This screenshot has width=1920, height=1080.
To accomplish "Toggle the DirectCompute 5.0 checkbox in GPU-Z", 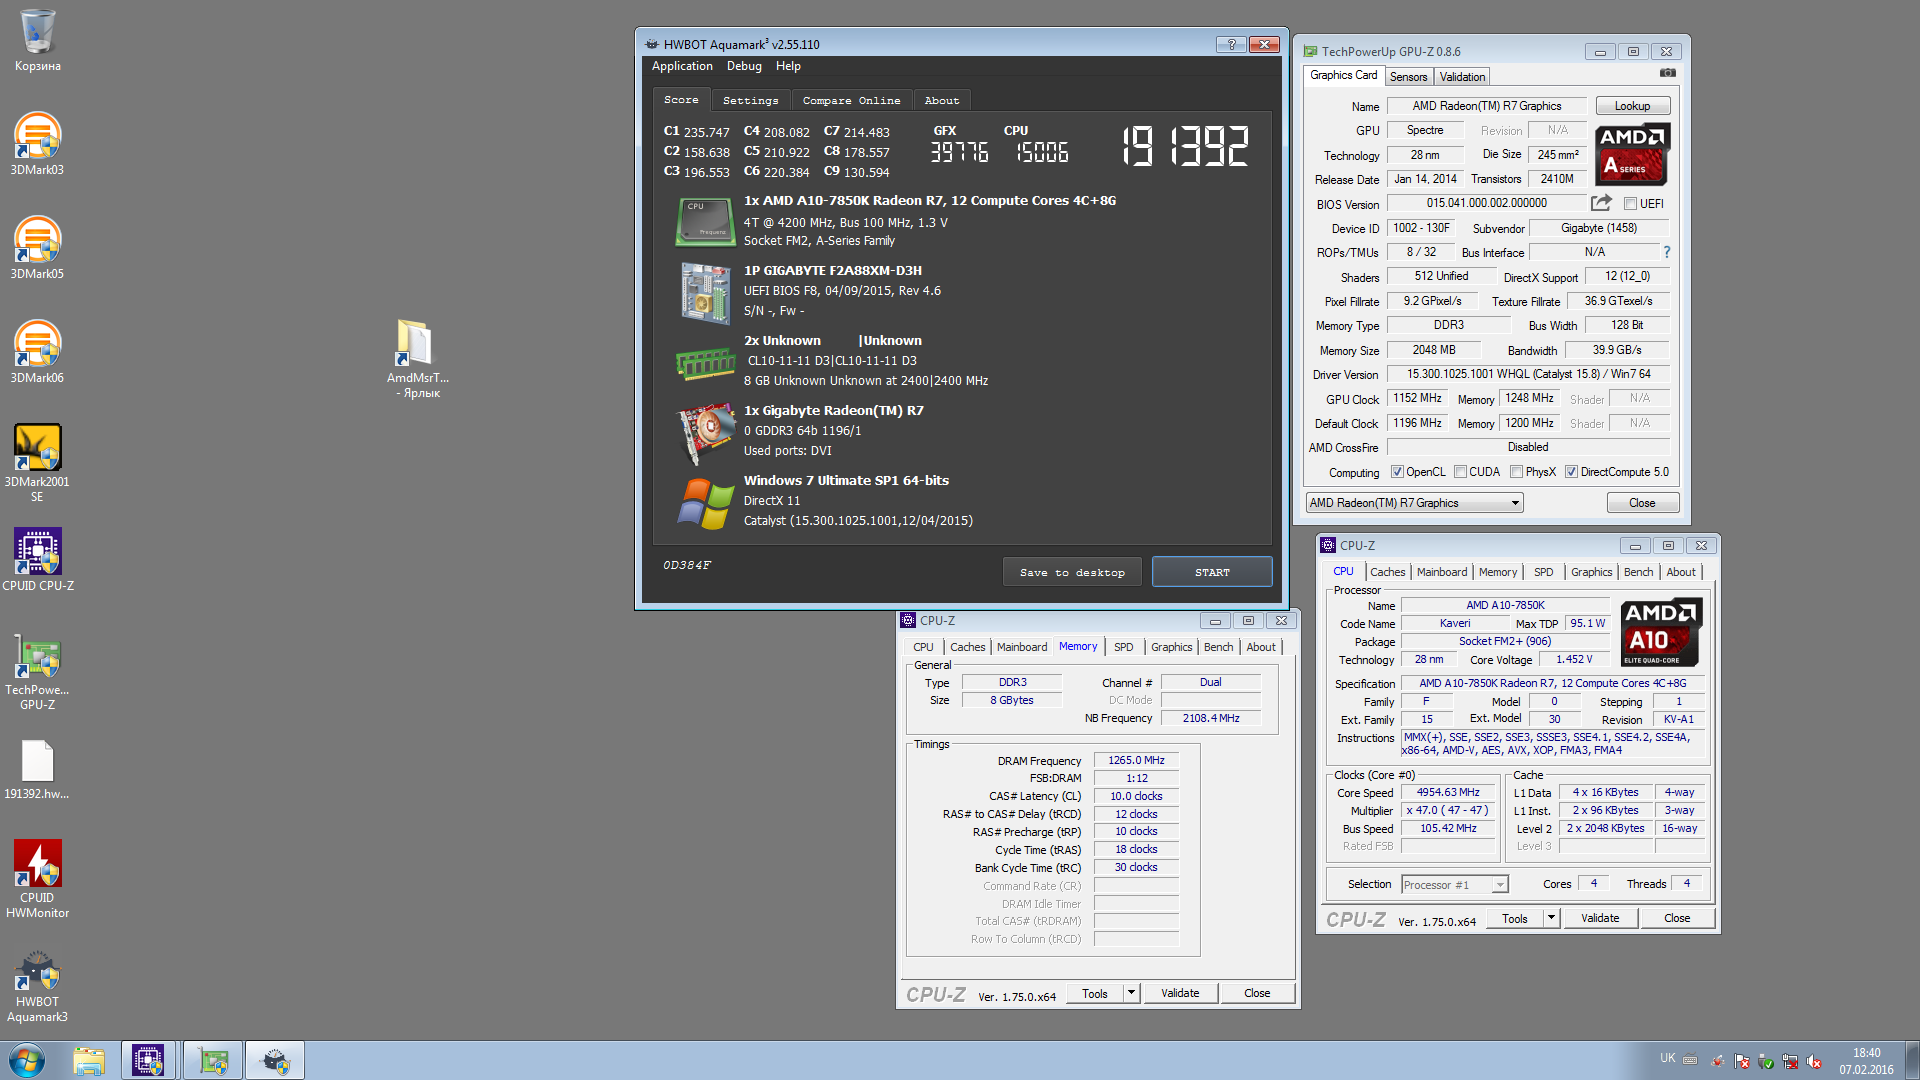I will click(1571, 472).
